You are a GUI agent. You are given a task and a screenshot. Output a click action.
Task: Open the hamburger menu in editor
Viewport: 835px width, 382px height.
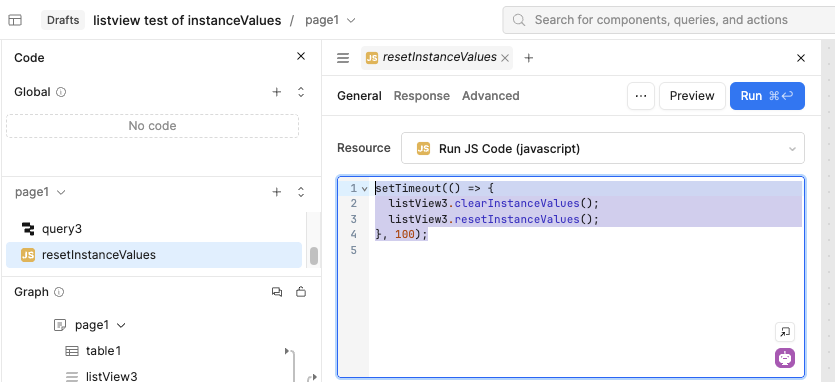pos(343,58)
